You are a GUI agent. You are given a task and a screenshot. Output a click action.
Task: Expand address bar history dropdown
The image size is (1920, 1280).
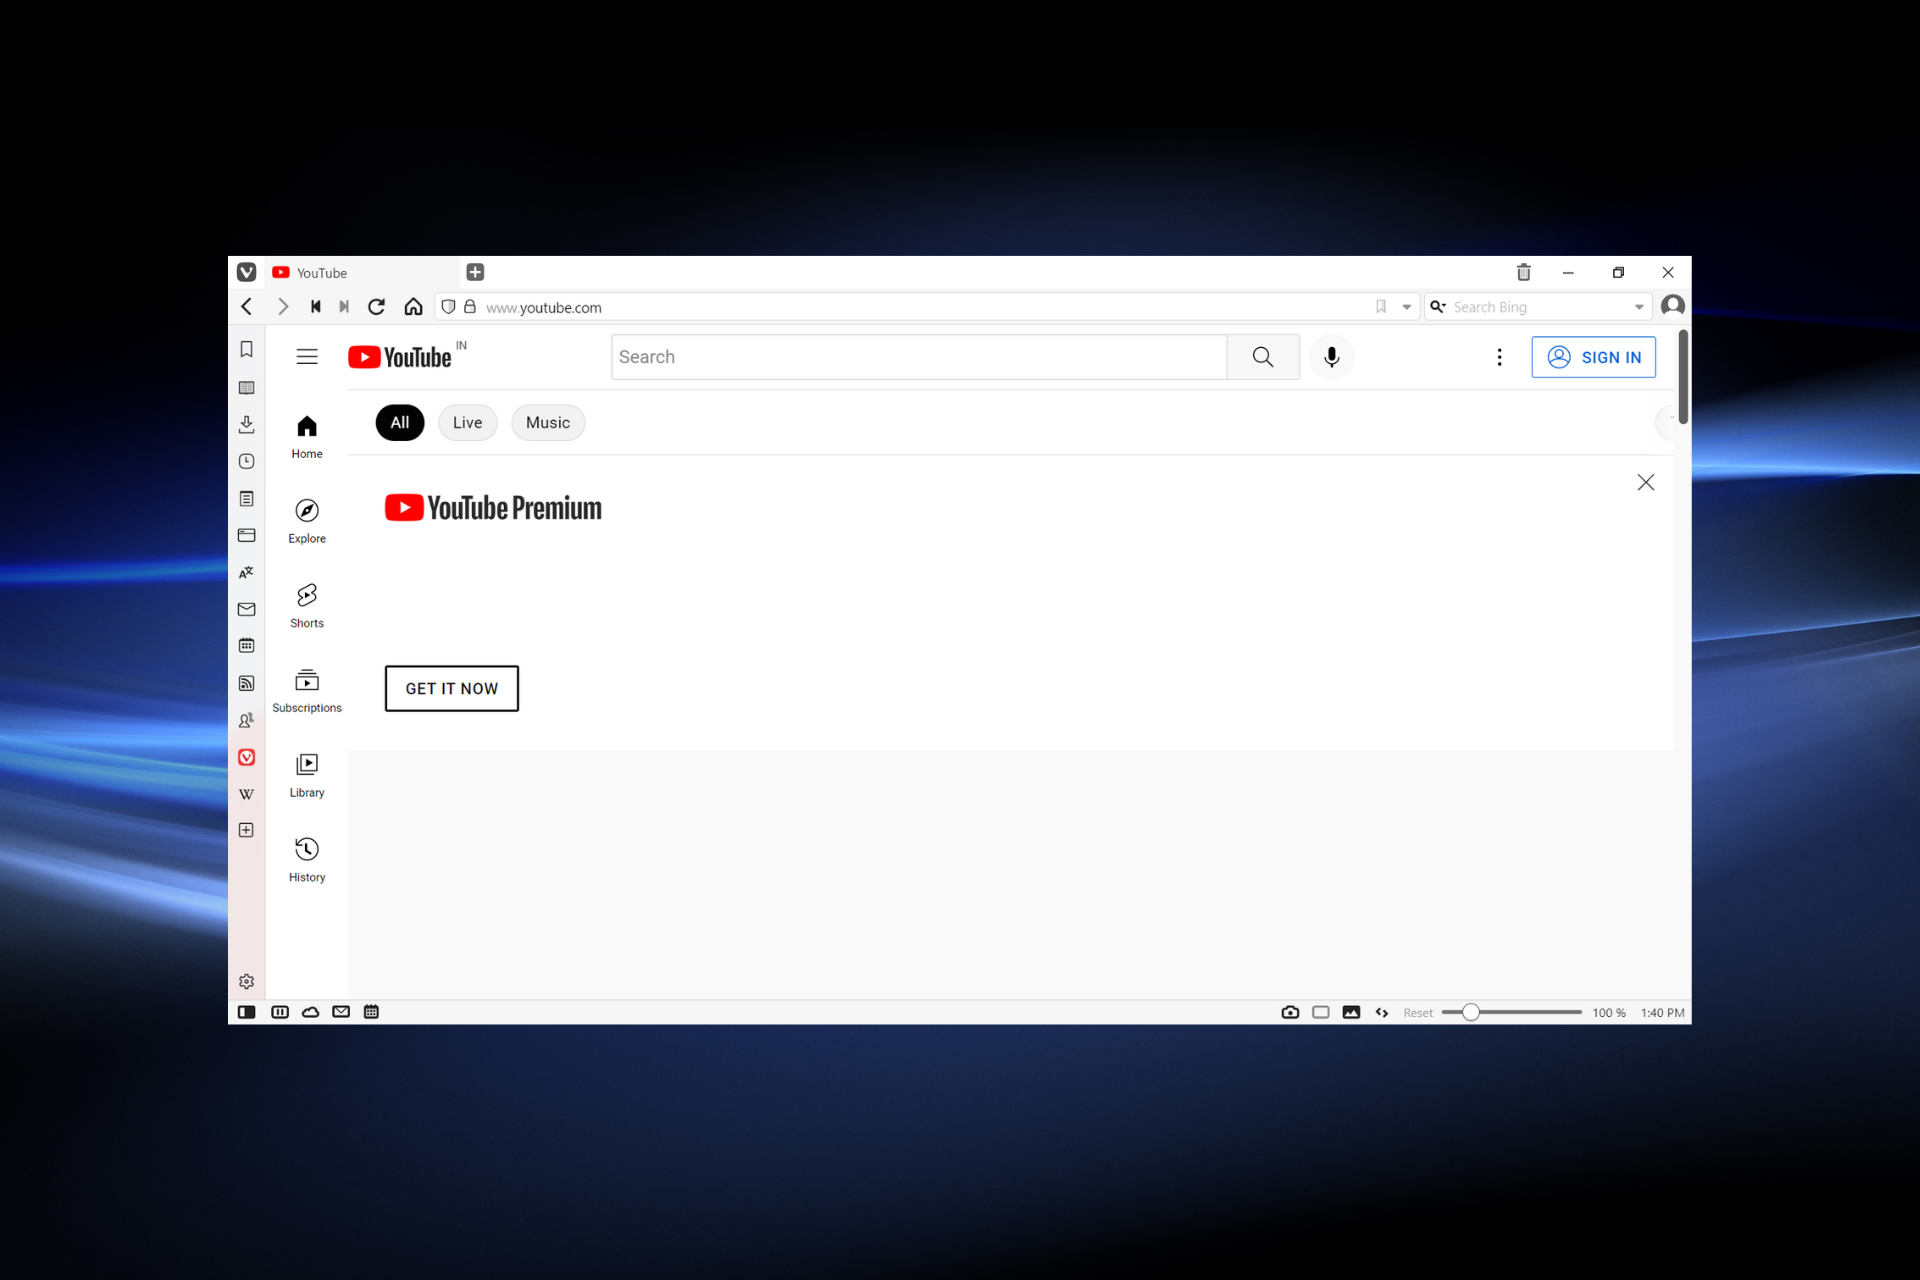[x=1406, y=307]
